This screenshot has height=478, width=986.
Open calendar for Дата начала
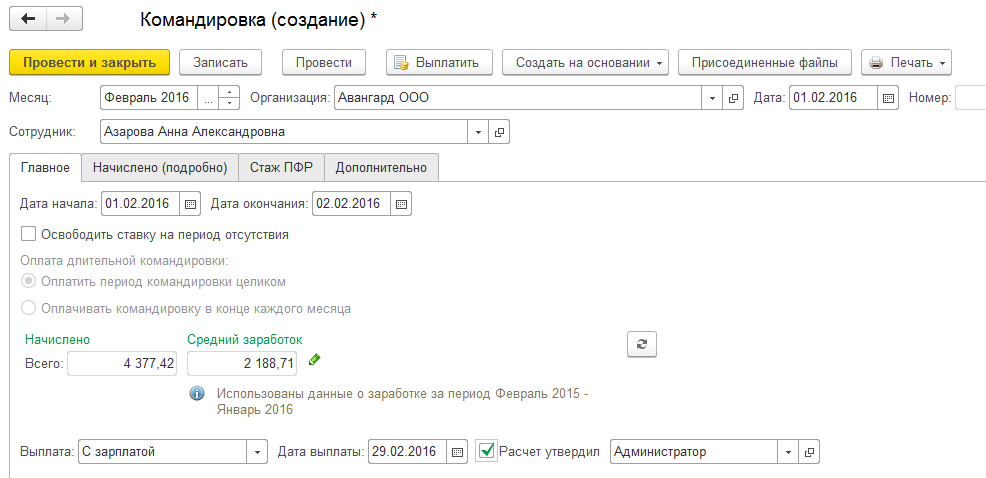click(x=190, y=204)
